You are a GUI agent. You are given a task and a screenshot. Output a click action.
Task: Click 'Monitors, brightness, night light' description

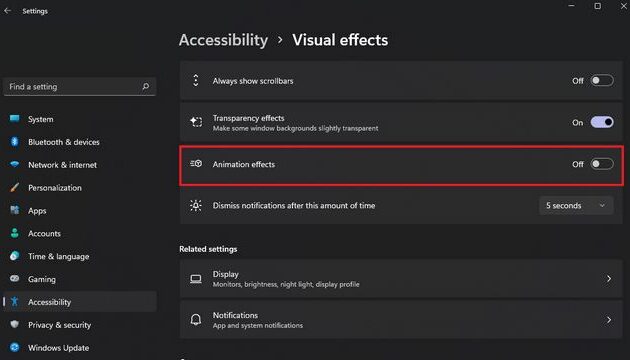click(286, 284)
